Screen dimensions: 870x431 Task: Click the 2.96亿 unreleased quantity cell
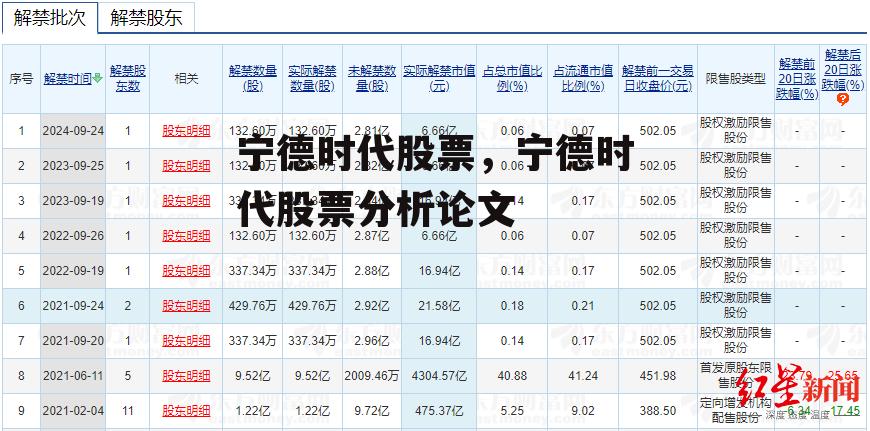(372, 341)
